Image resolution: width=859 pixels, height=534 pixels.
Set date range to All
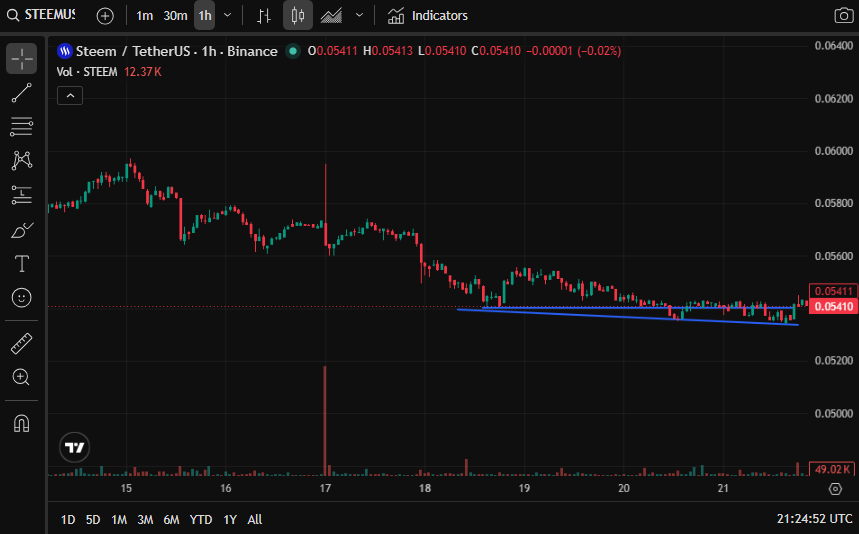pyautogui.click(x=255, y=519)
